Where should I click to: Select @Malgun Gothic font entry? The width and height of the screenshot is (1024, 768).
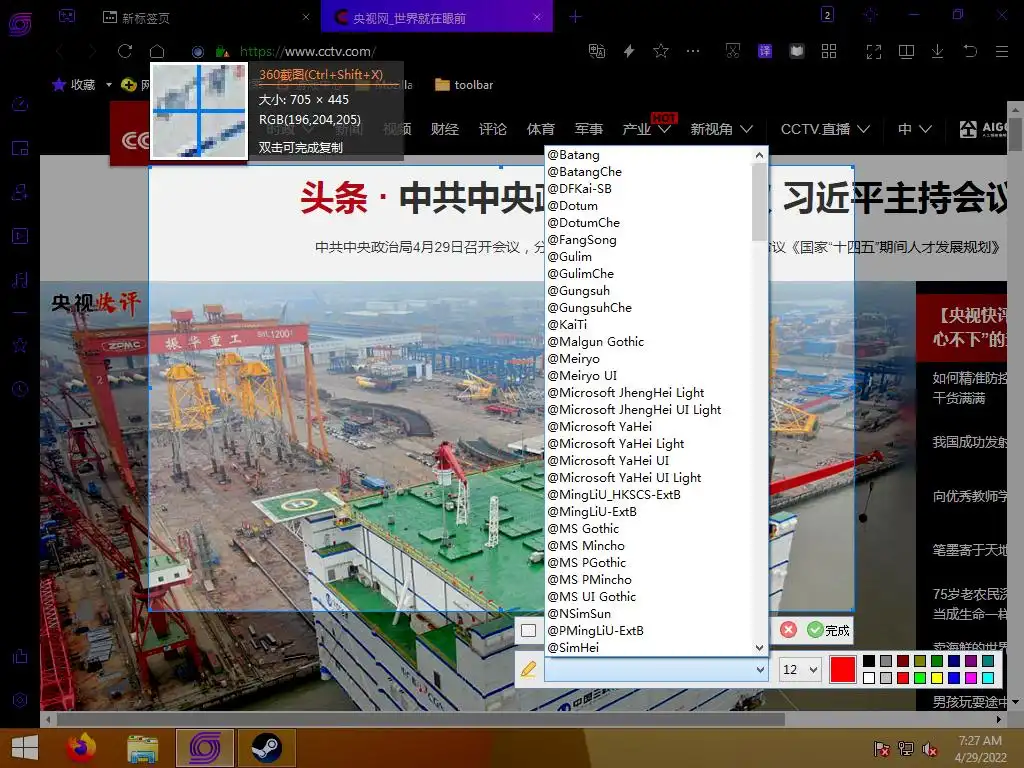pyautogui.click(x=648, y=342)
